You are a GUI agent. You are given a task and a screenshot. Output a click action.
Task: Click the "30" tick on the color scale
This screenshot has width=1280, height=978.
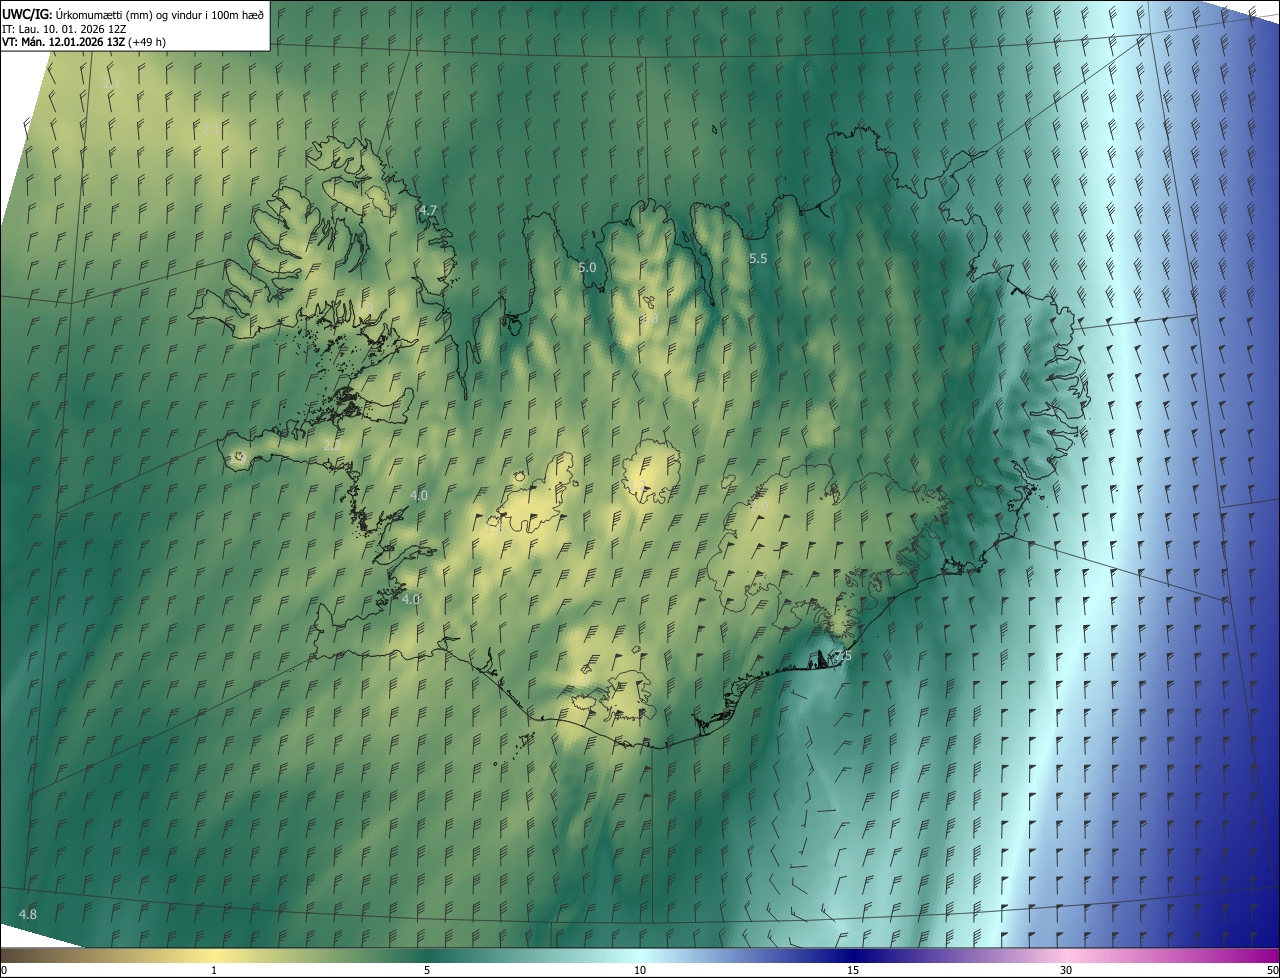point(1066,970)
